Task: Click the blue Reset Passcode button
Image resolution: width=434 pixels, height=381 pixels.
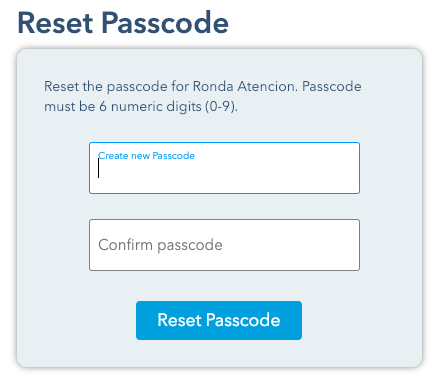Action: pos(219,320)
